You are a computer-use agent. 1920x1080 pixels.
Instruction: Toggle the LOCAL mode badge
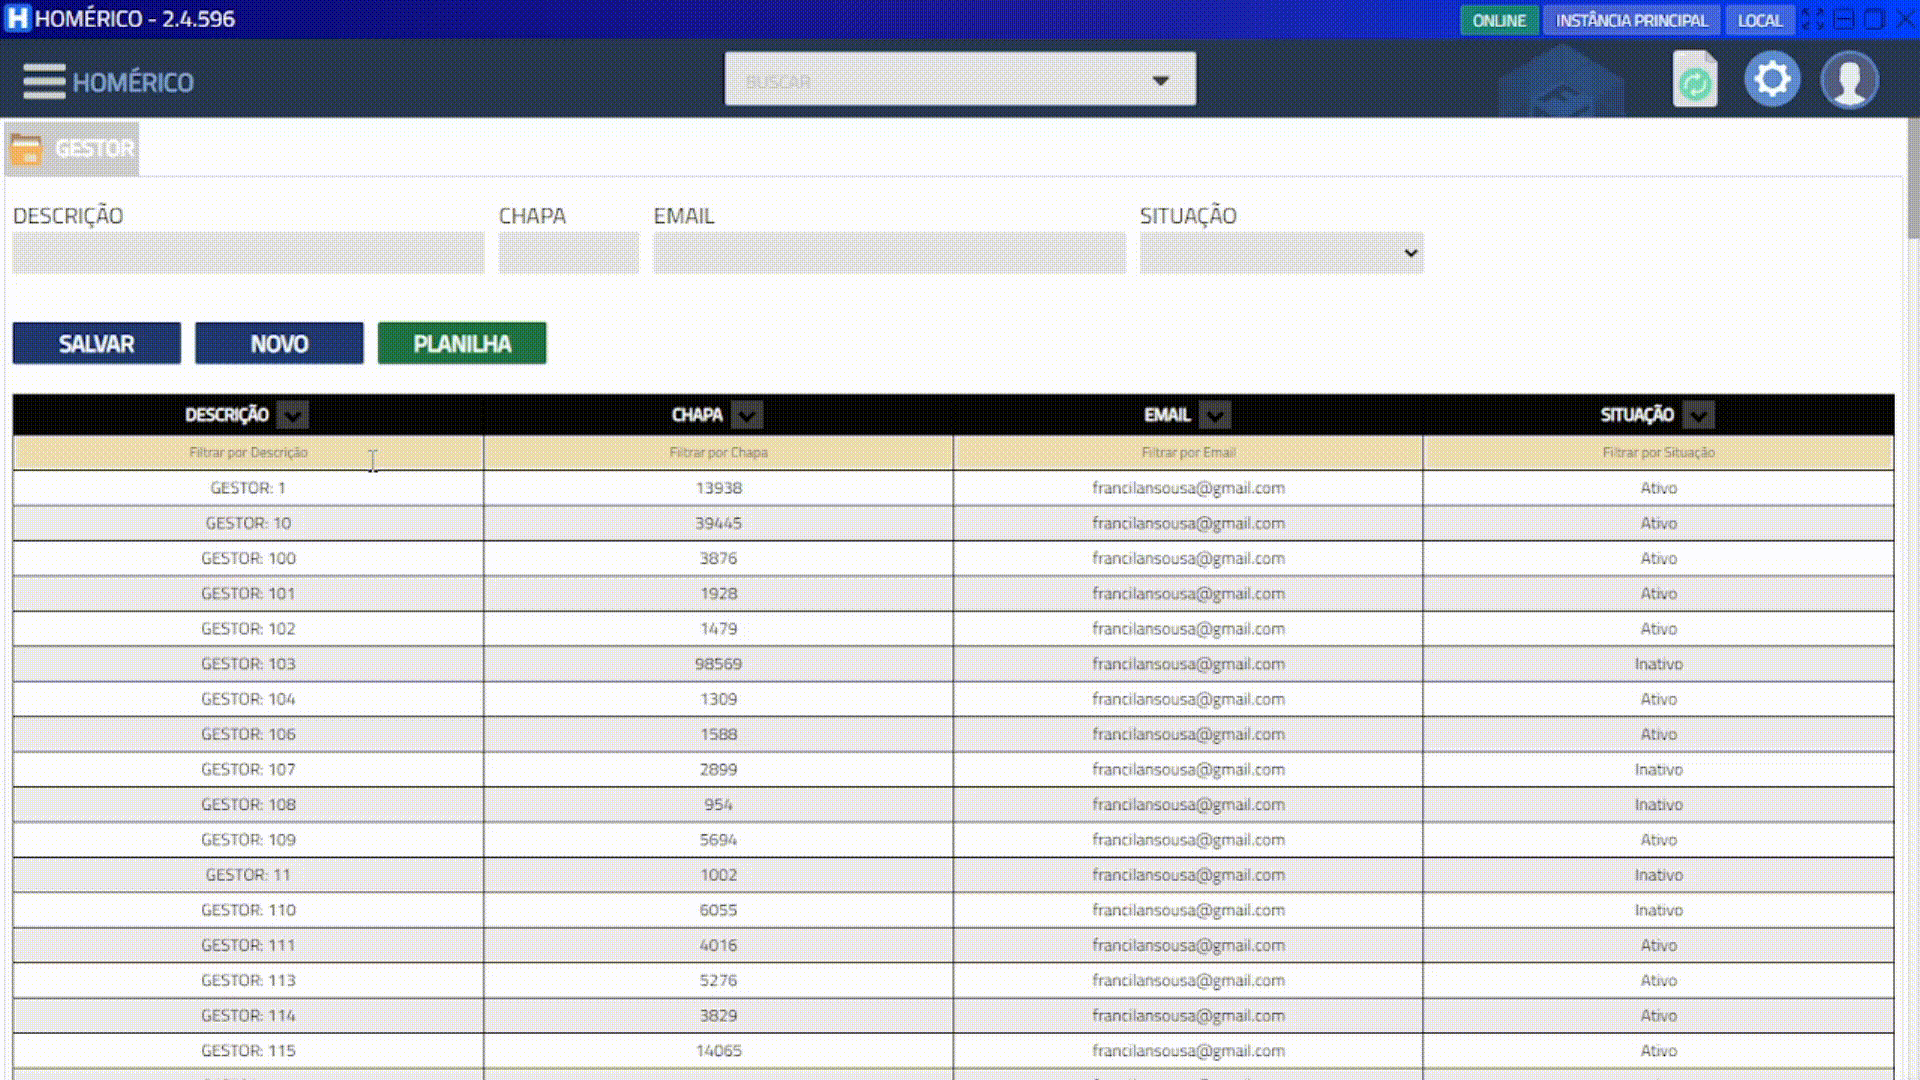[1759, 20]
